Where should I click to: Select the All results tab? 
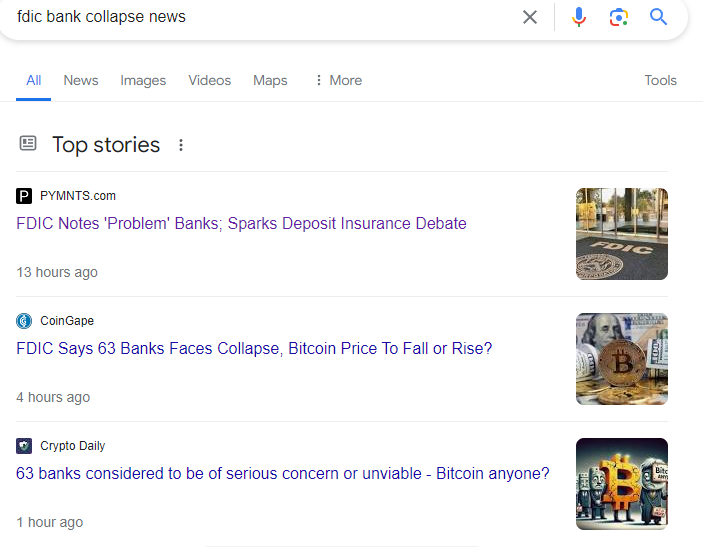pos(34,80)
